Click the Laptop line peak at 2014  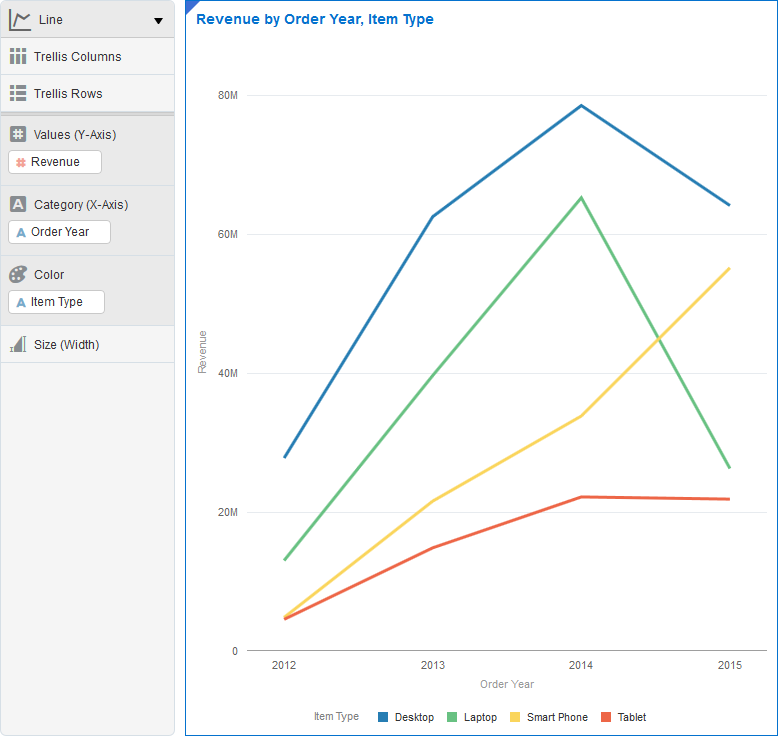click(x=581, y=198)
